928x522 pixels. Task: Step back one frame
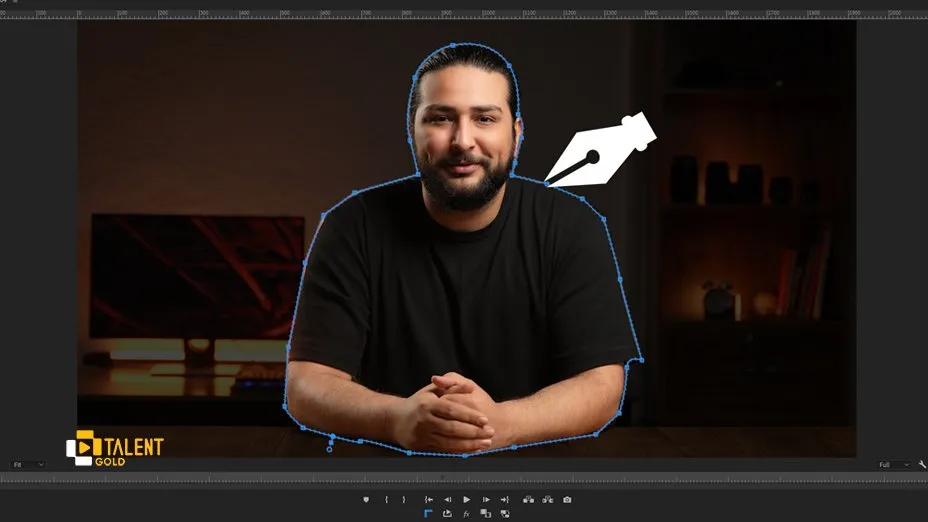point(447,499)
